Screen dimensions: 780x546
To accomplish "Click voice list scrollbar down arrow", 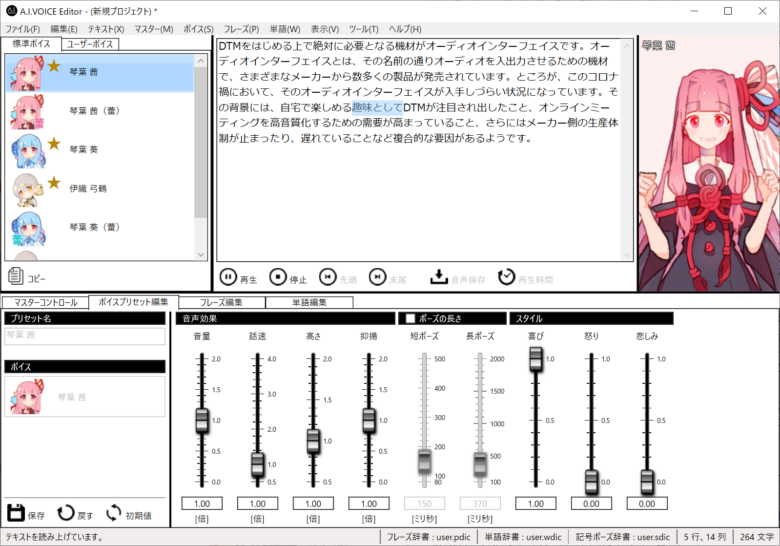I will pyautogui.click(x=200, y=254).
